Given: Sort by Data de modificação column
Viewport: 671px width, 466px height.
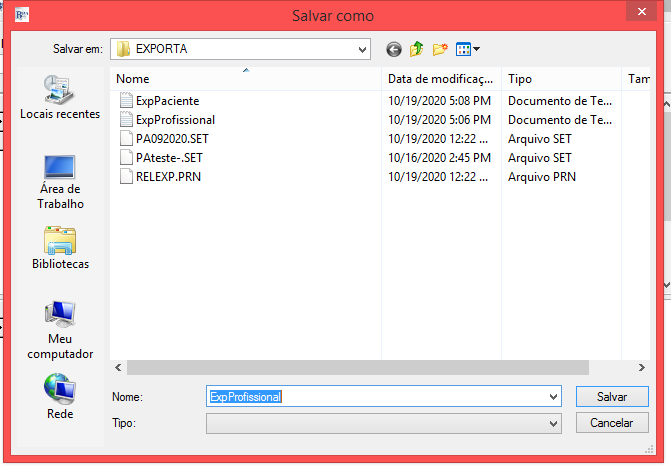Looking at the screenshot, I should click(x=440, y=78).
